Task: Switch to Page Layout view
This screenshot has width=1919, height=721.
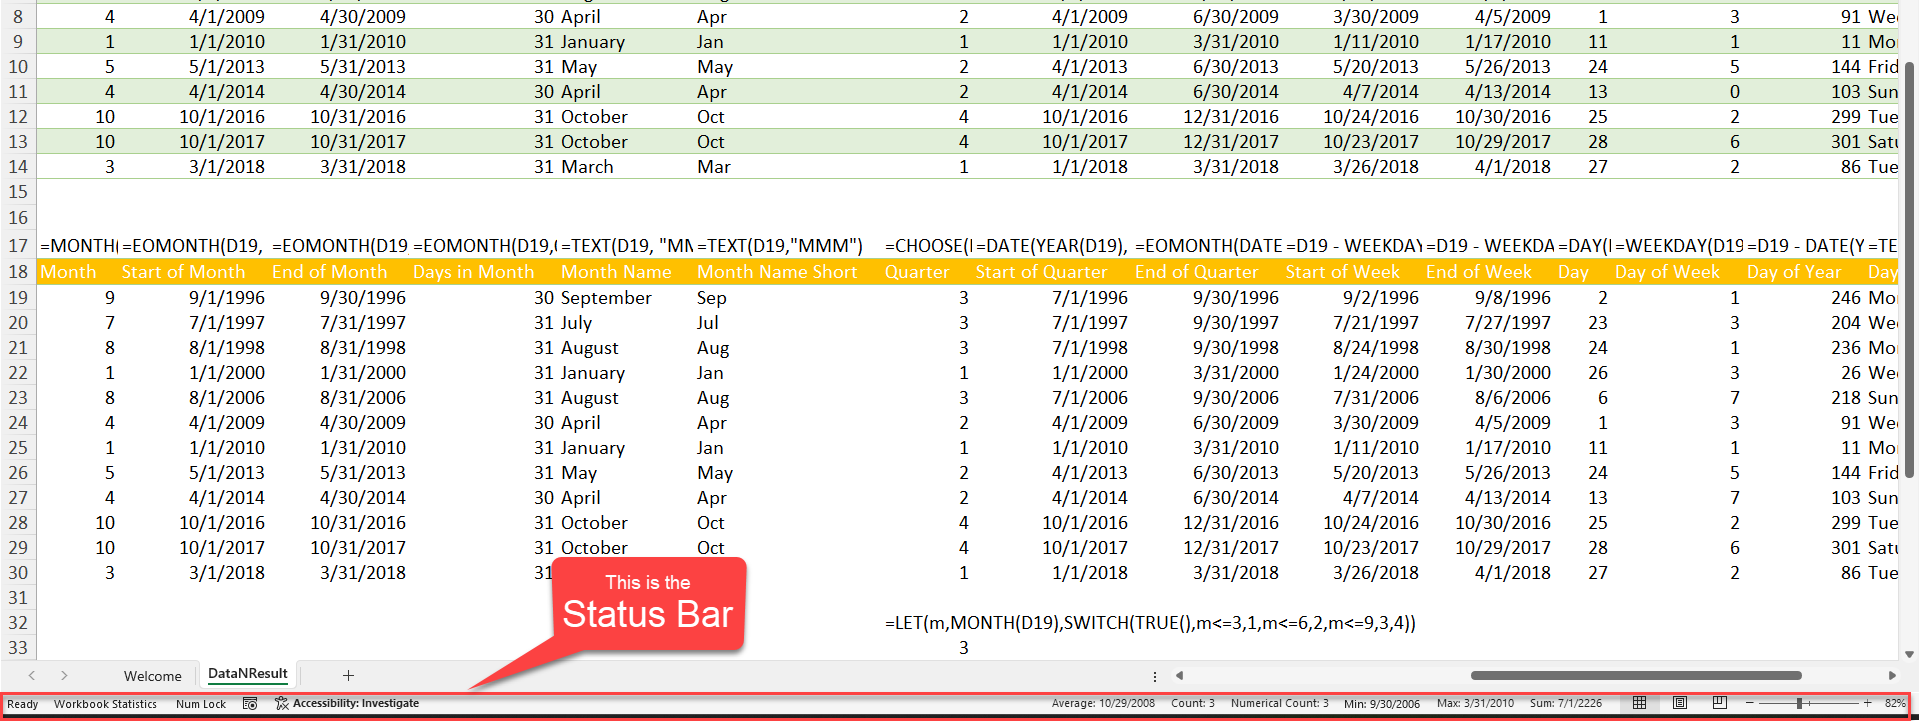Action: (1680, 703)
